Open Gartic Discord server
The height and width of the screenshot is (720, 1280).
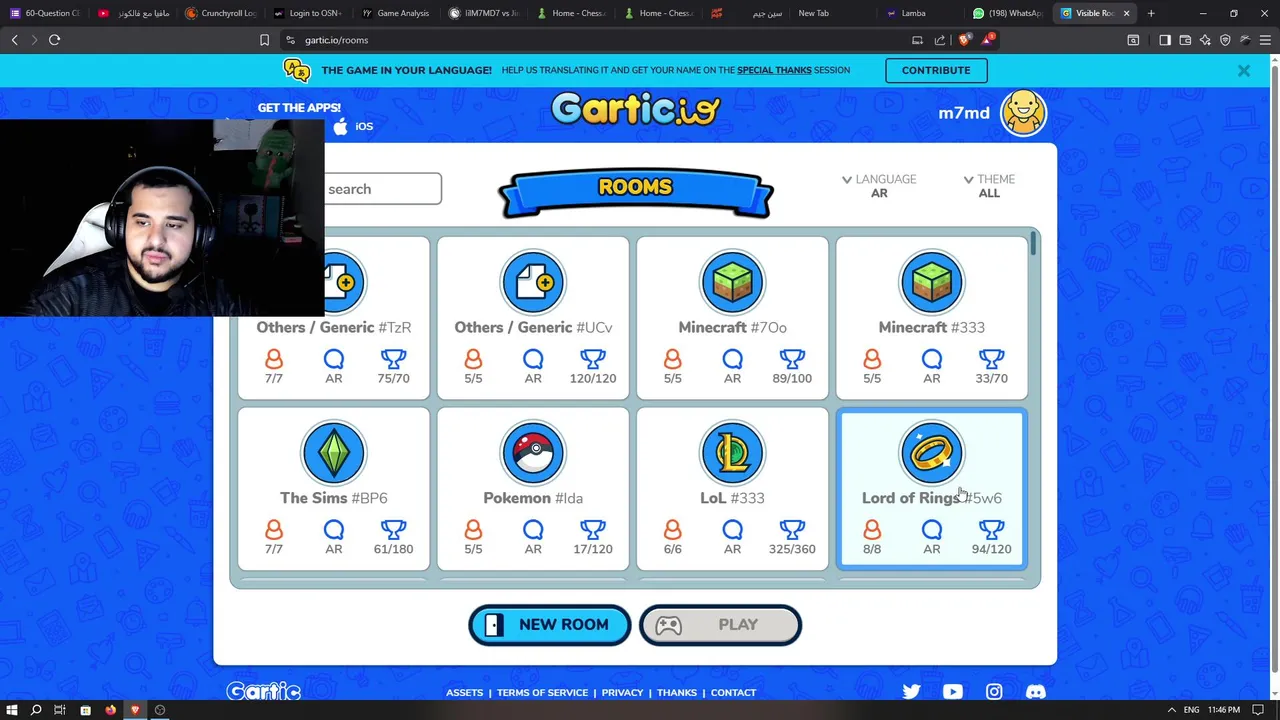point(1035,692)
